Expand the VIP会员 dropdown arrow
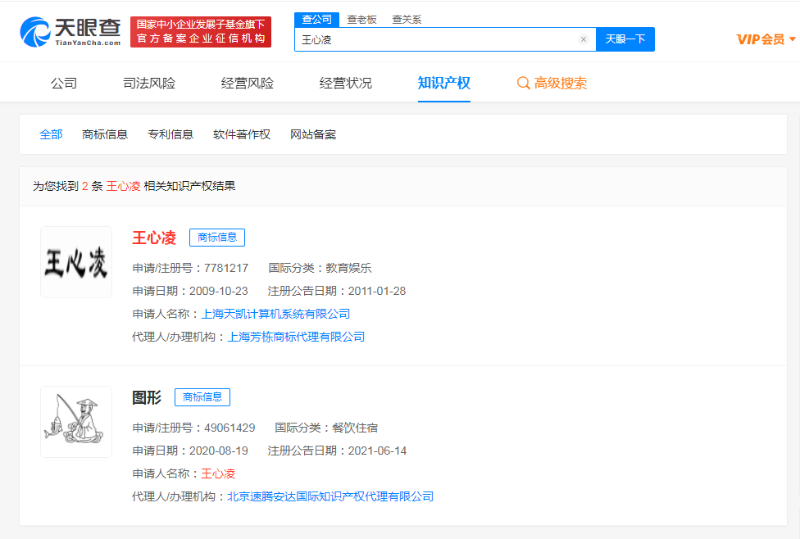This screenshot has height=539, width=800. pyautogui.click(x=792, y=39)
